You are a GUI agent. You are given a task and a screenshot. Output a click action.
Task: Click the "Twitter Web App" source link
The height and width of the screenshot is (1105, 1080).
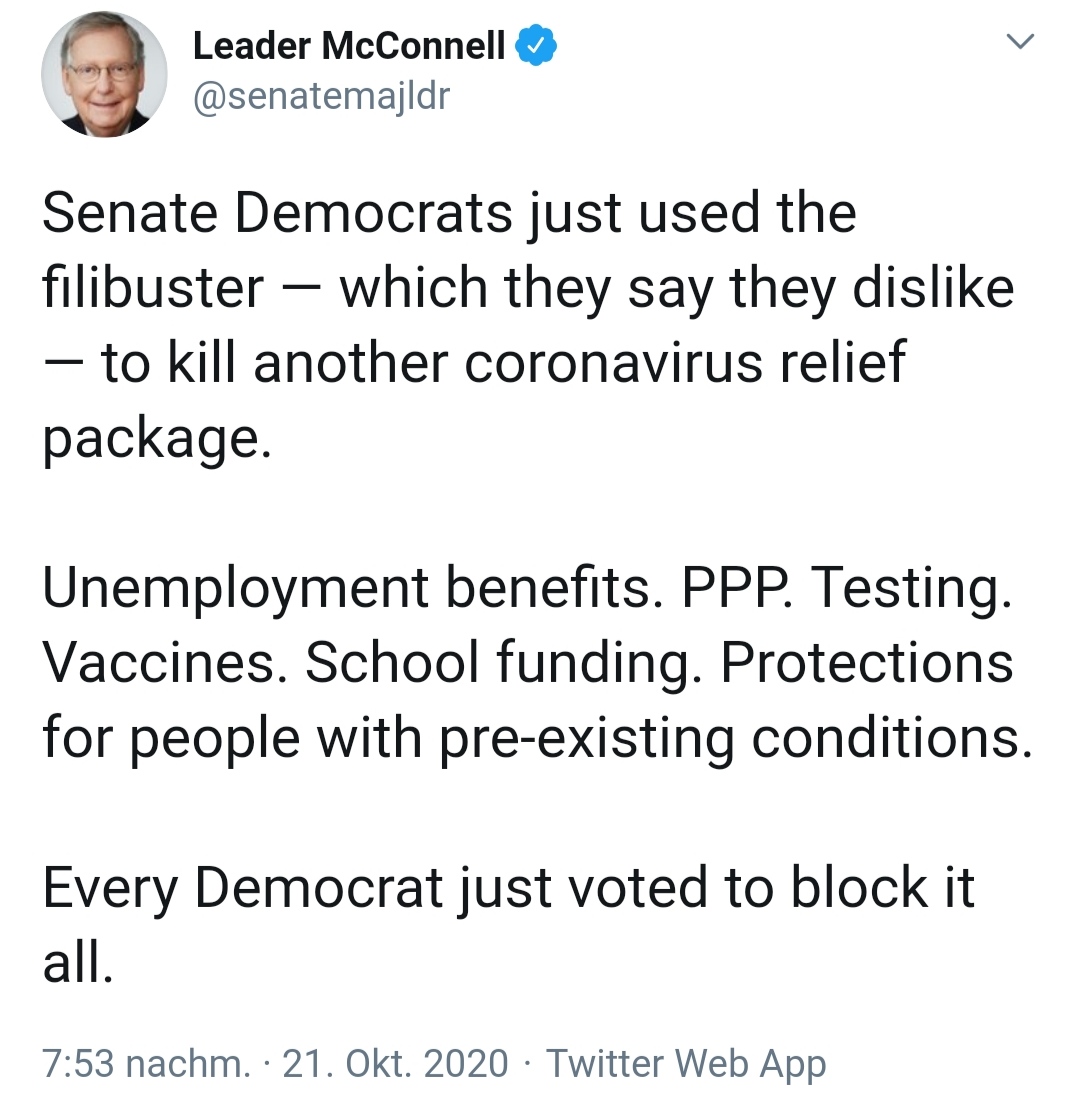(x=687, y=1063)
